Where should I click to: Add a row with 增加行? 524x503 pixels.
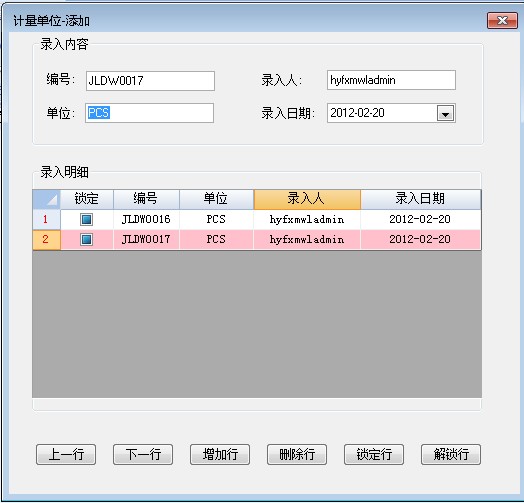point(220,455)
